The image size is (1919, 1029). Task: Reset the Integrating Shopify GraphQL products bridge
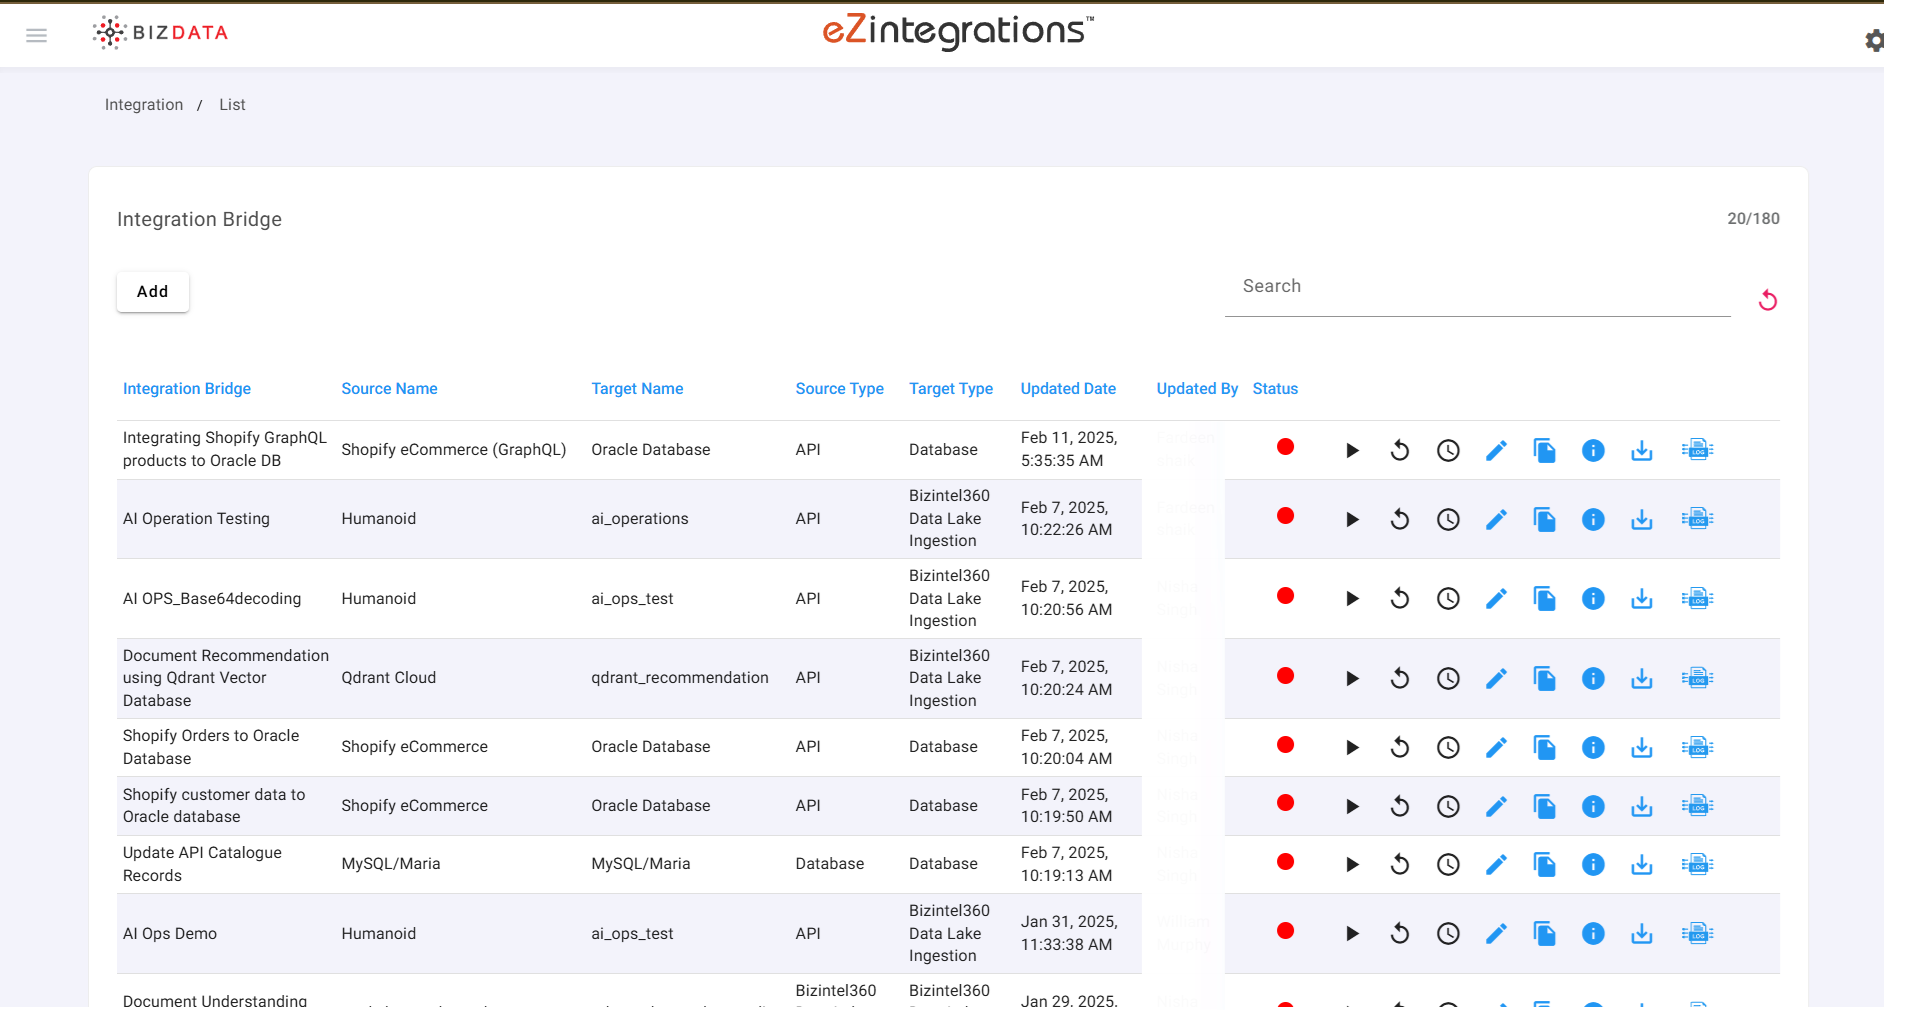pos(1400,450)
